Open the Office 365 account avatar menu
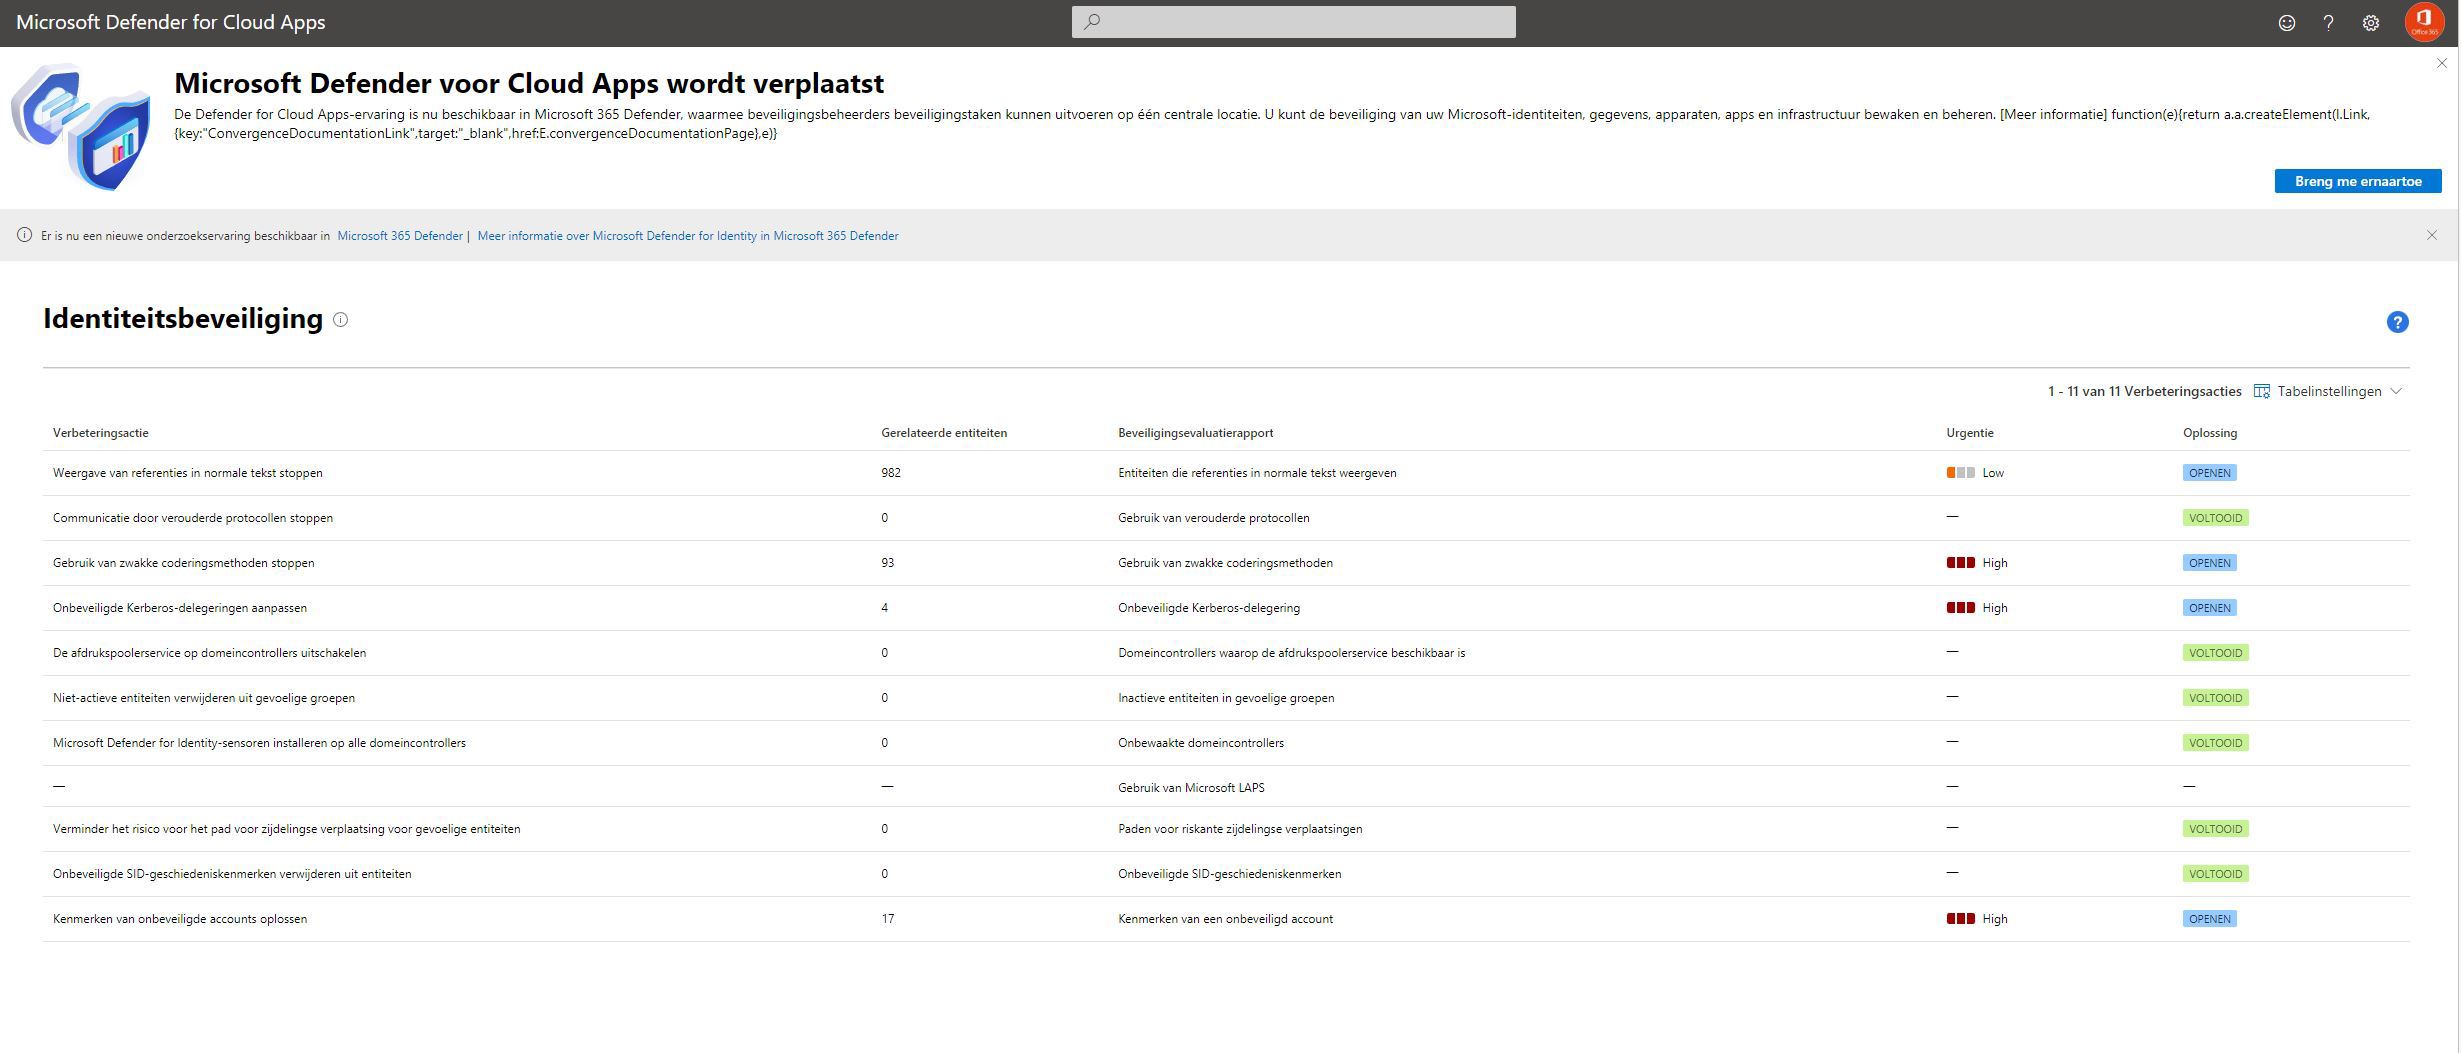This screenshot has width=2461, height=1053. [2424, 22]
